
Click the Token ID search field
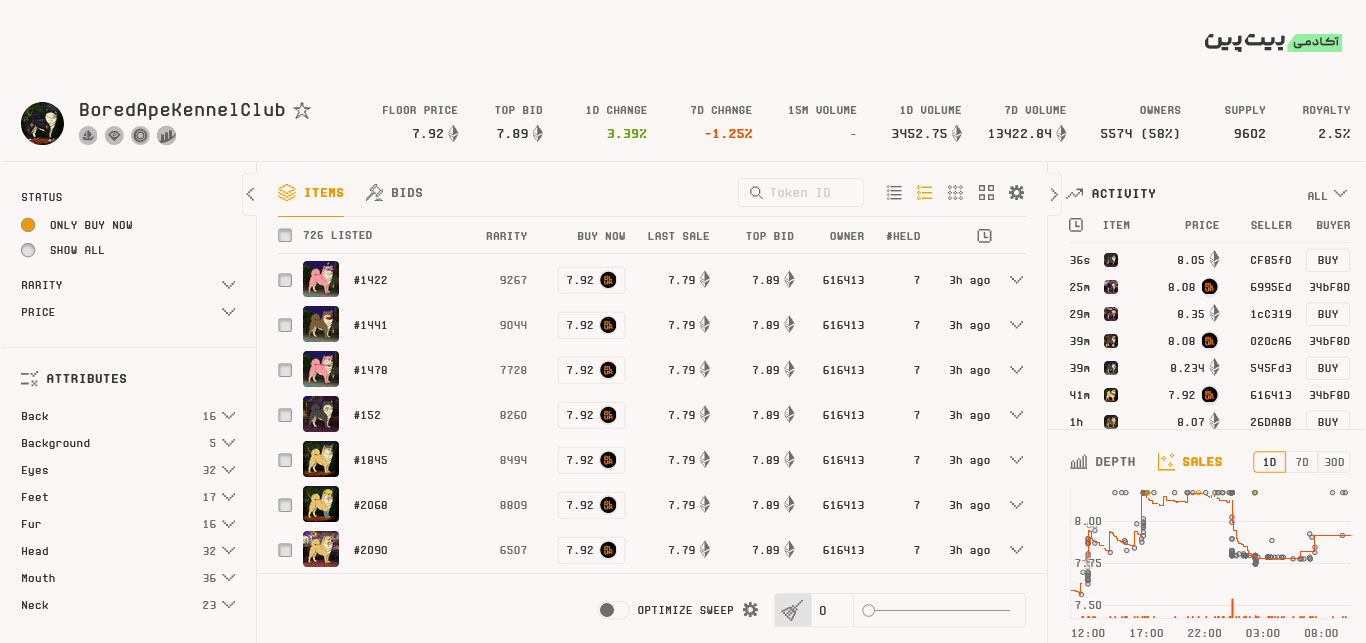pyautogui.click(x=800, y=193)
